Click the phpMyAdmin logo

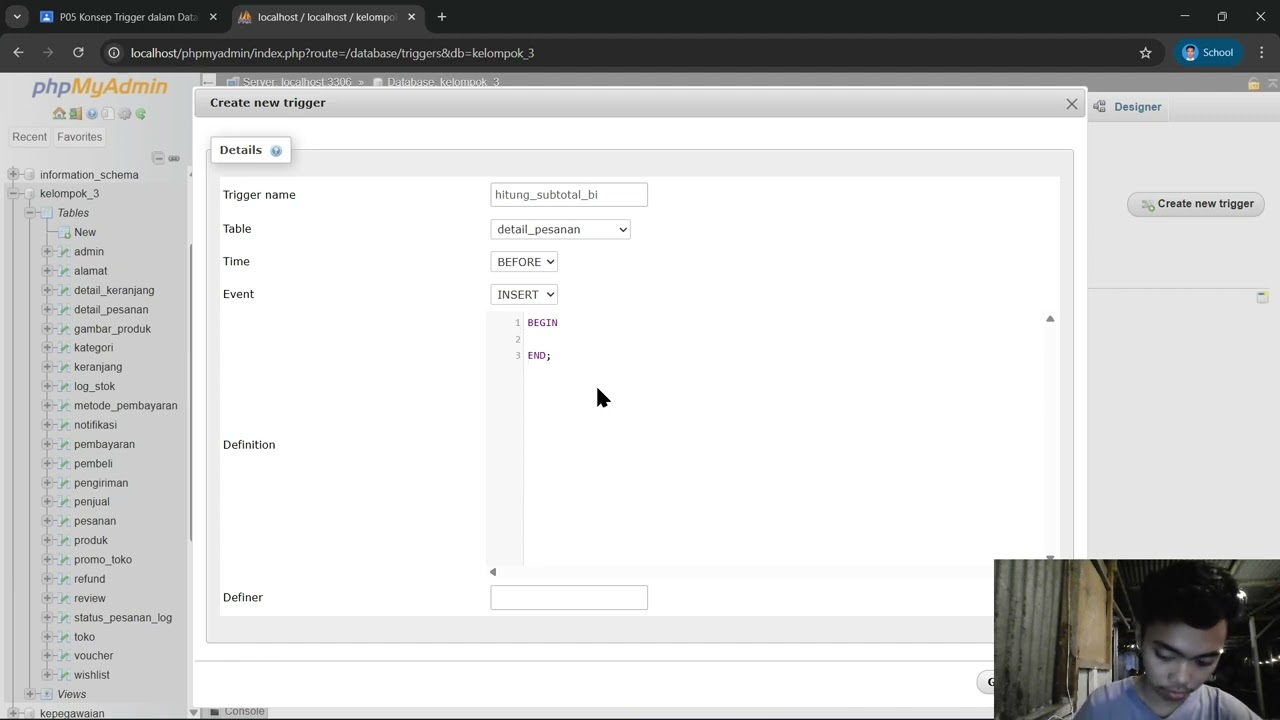pyautogui.click(x=99, y=88)
